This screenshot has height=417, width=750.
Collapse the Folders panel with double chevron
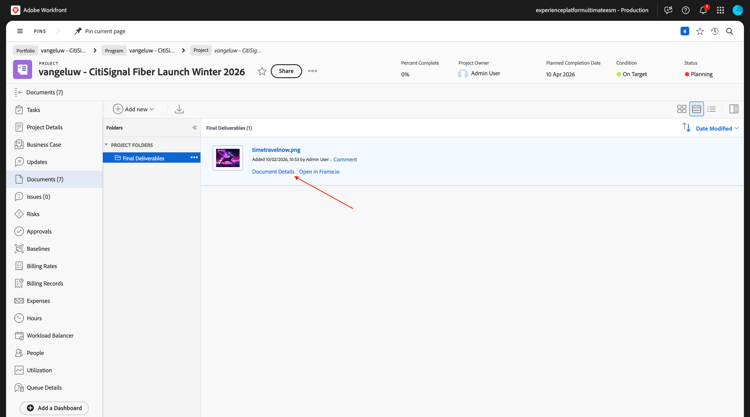click(194, 128)
